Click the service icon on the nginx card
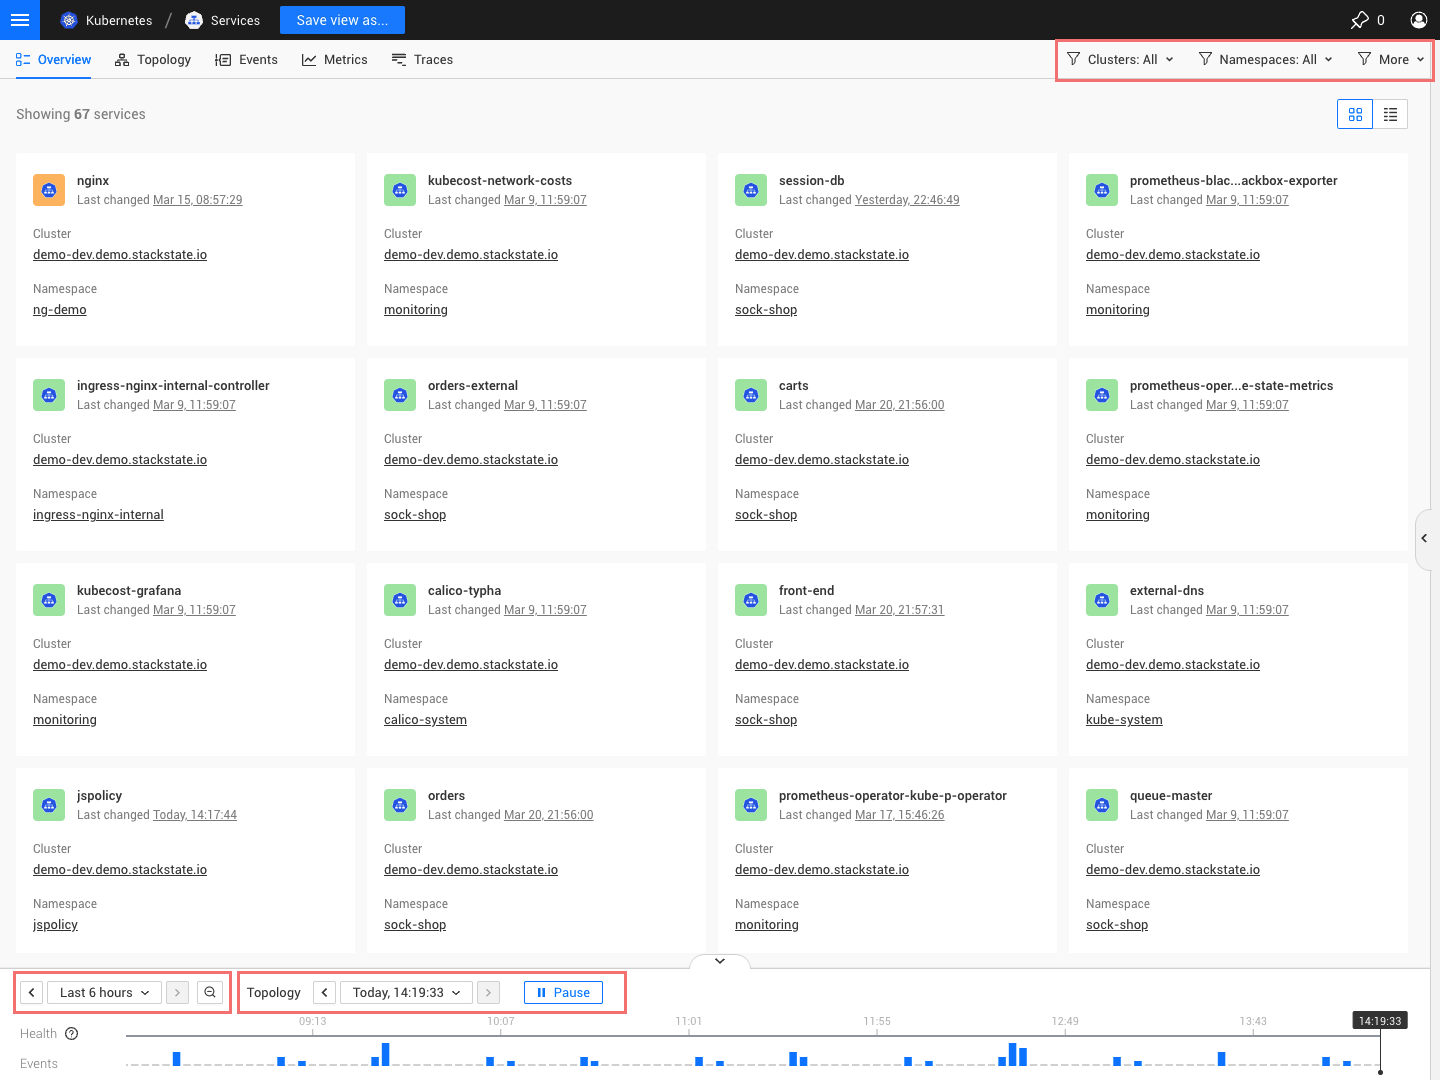 pyautogui.click(x=49, y=189)
